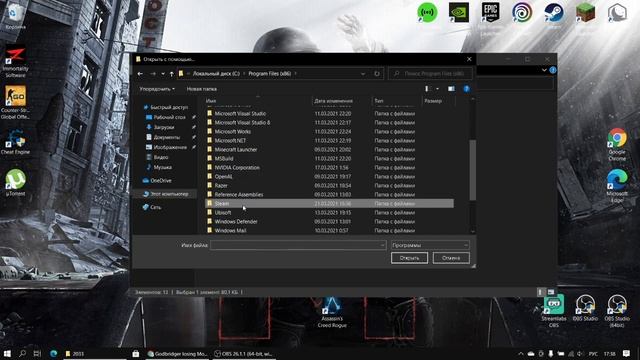640x360 pixels.
Task: Open the OBS Studio (64bit) shortcut
Action: [617, 311]
